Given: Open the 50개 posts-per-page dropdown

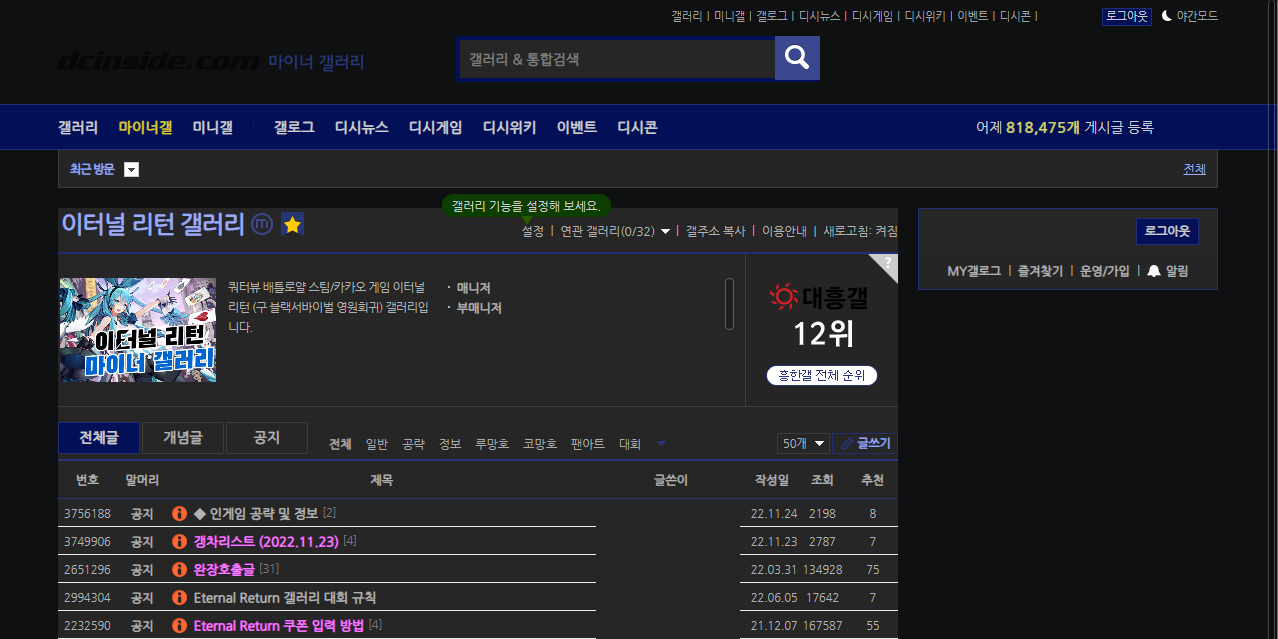Looking at the screenshot, I should point(802,443).
